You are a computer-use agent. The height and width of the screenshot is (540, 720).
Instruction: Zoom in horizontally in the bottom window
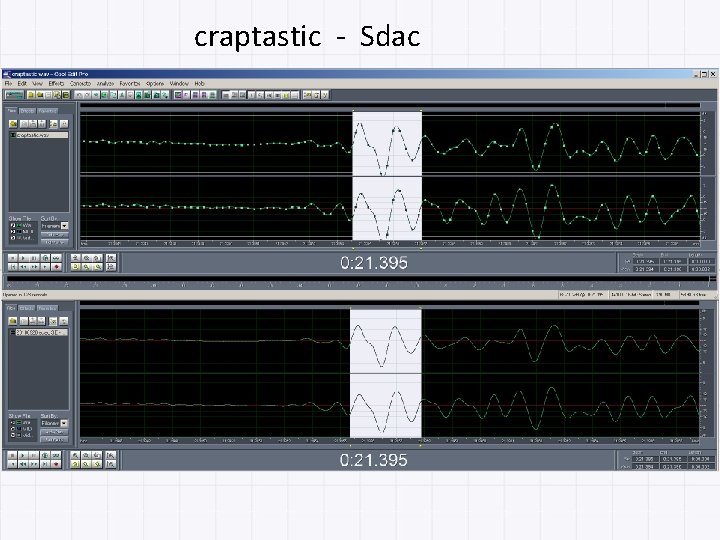75,456
